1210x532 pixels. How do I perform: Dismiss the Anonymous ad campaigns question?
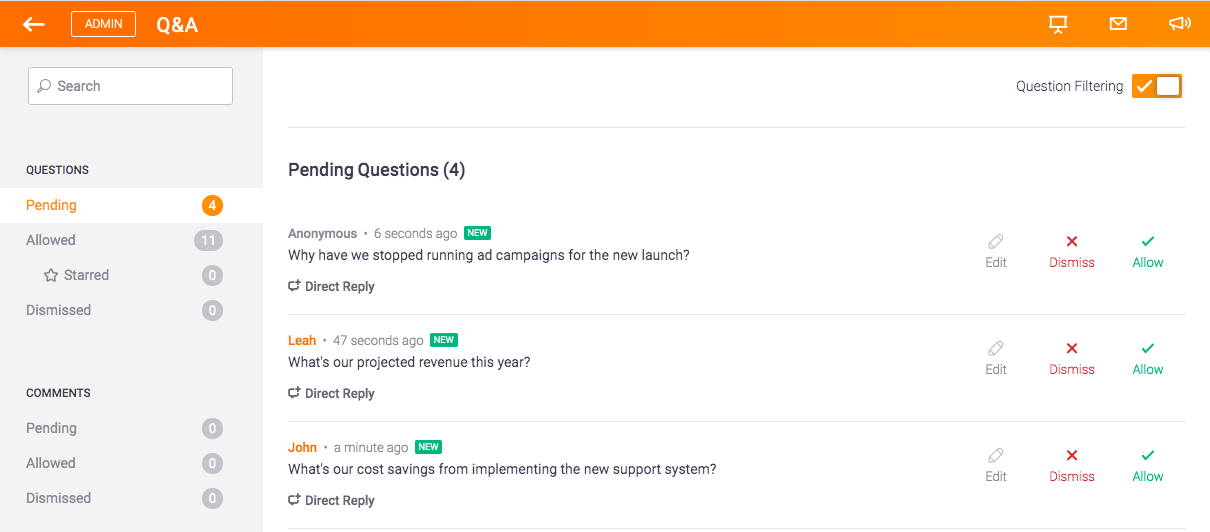(1072, 251)
